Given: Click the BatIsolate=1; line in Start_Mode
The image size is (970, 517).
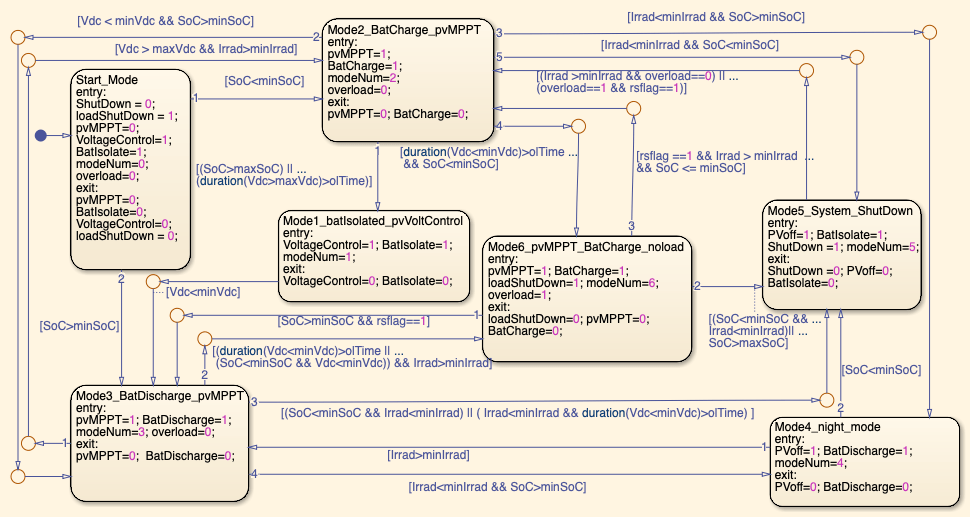Looking at the screenshot, I should click(x=111, y=152).
